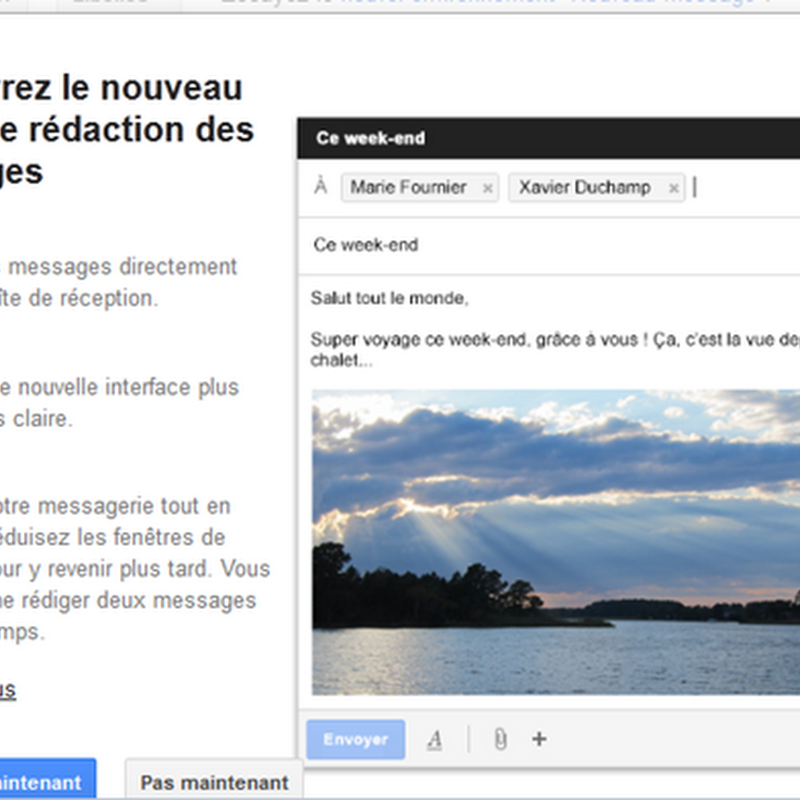This screenshot has width=800, height=800.
Task: Open text formatting options (A icon)
Action: [x=435, y=739]
